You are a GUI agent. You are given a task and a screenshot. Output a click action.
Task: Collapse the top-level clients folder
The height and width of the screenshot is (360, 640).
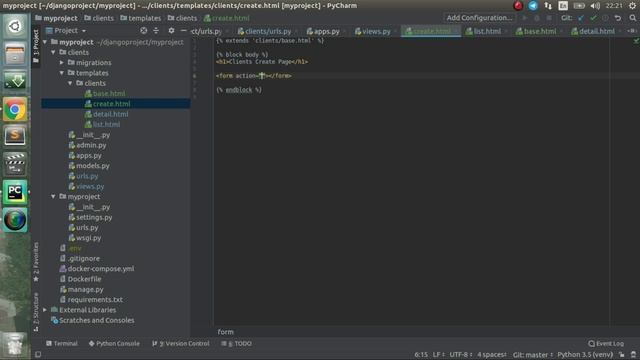[x=53, y=52]
